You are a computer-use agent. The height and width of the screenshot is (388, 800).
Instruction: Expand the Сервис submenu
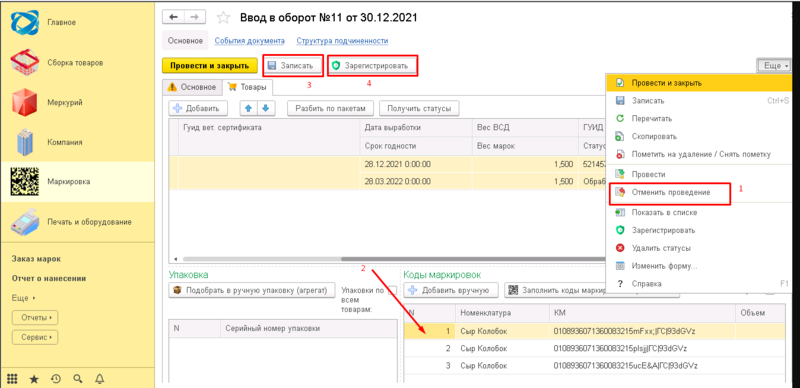pyautogui.click(x=35, y=337)
